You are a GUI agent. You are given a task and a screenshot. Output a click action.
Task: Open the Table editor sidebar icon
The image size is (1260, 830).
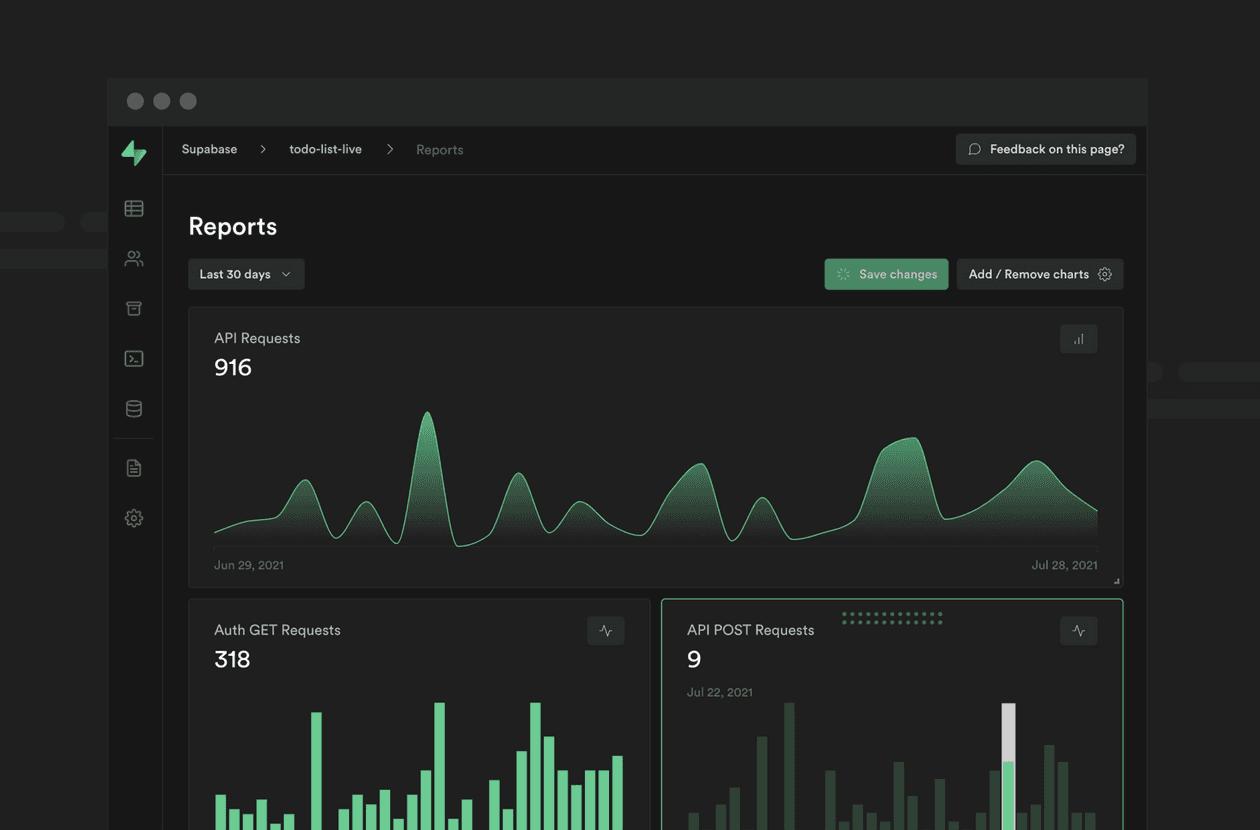pyautogui.click(x=134, y=208)
